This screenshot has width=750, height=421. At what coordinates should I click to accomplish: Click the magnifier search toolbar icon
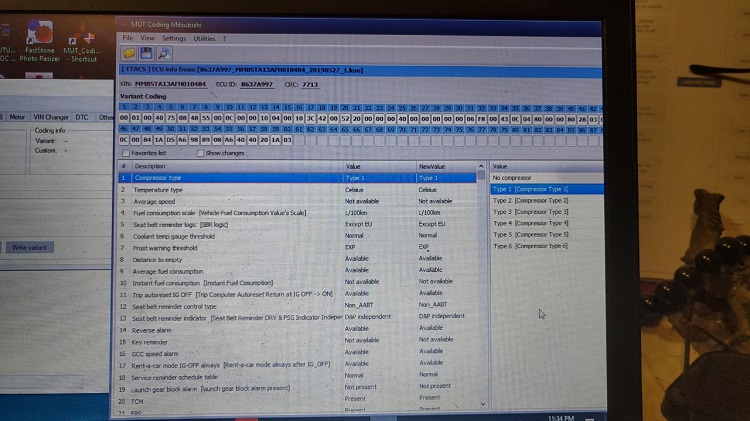[164, 53]
